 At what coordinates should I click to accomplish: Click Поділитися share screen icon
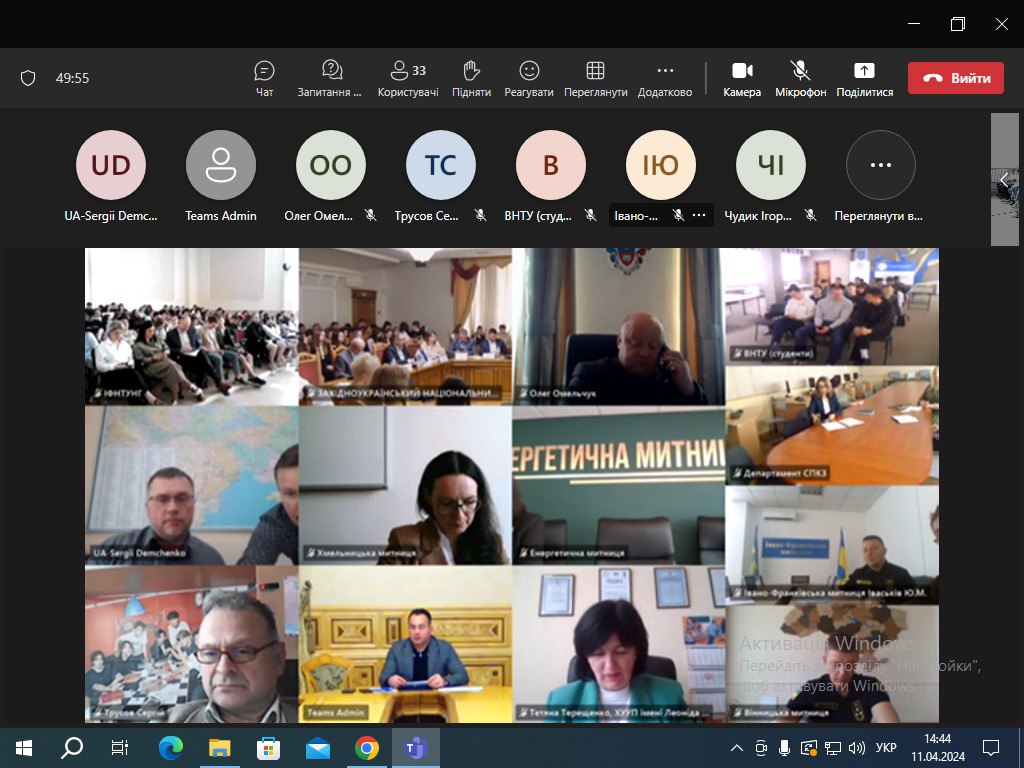(864, 78)
